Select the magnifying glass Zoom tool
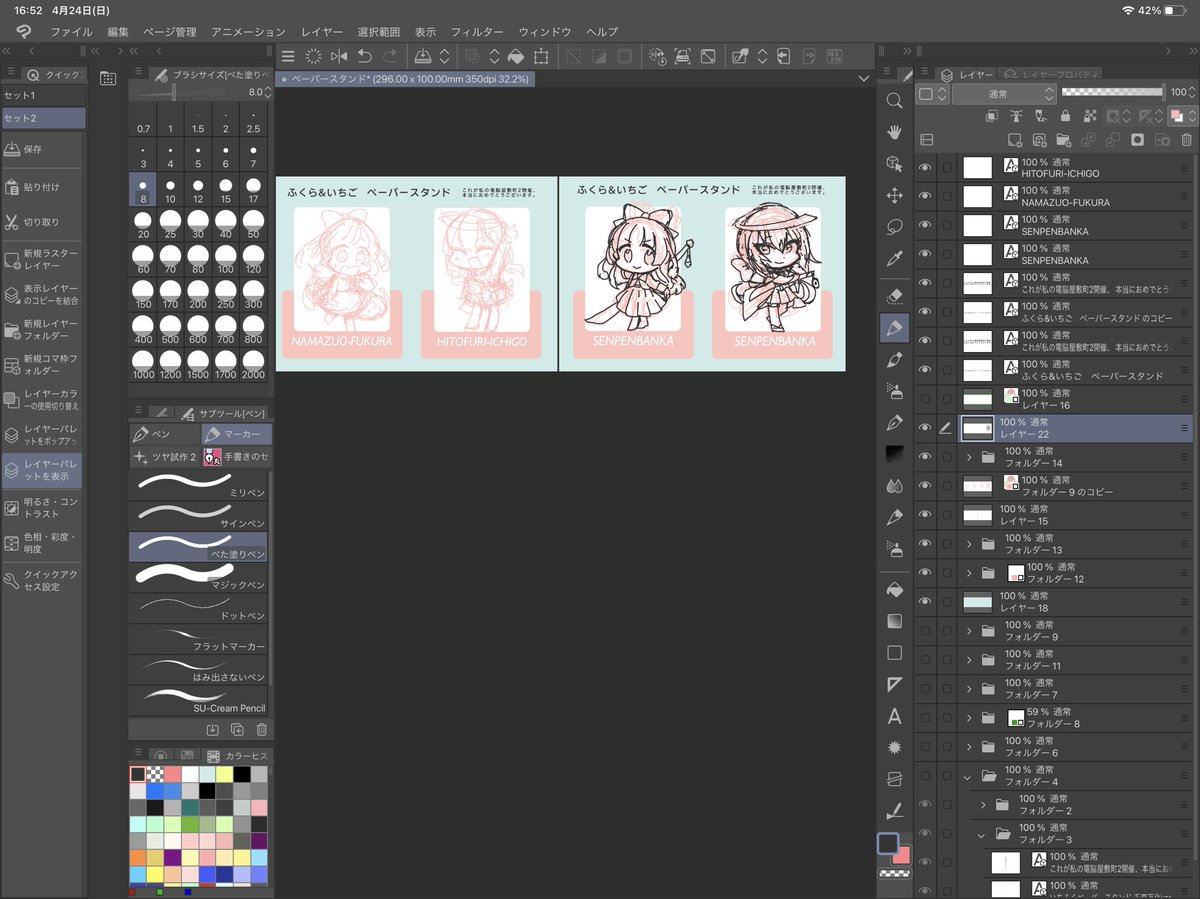The image size is (1200, 899). pyautogui.click(x=895, y=100)
